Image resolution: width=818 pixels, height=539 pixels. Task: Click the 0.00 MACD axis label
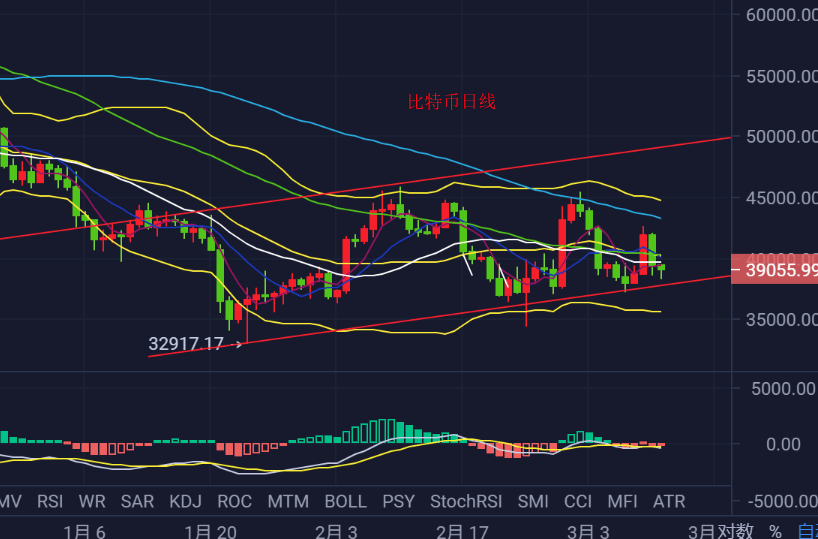point(783,444)
